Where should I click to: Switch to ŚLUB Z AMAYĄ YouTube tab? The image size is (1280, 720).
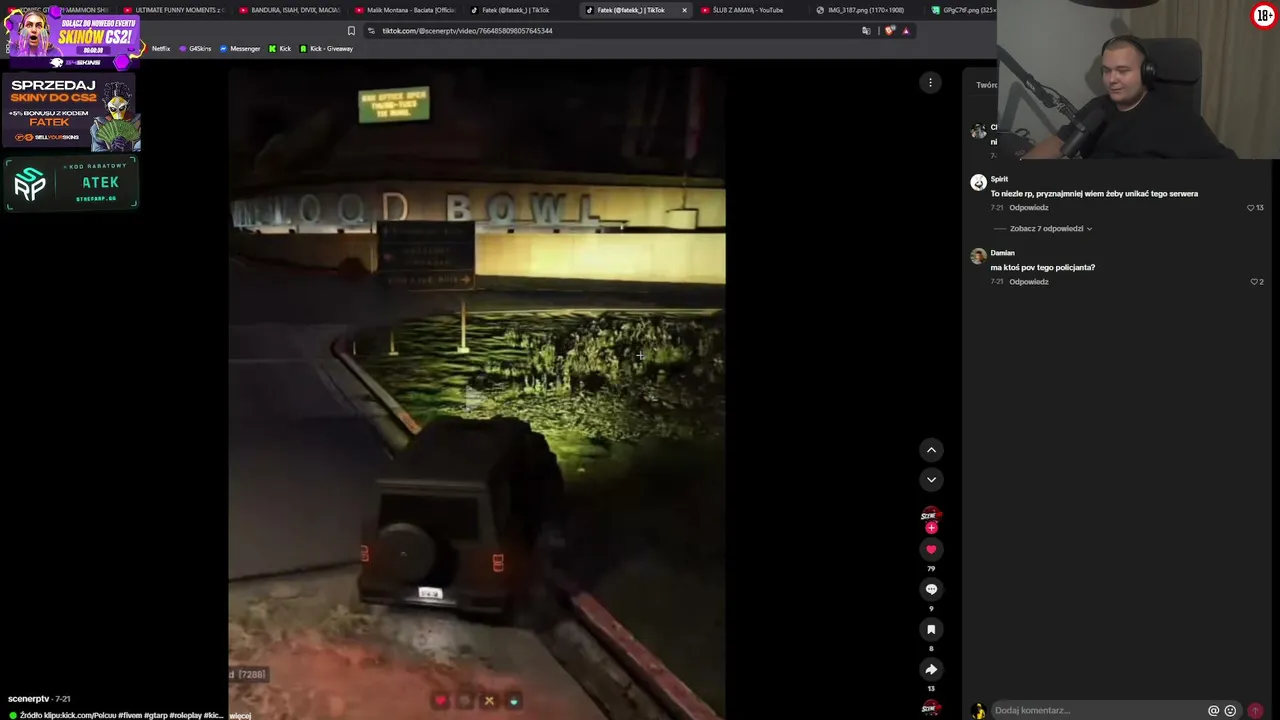(748, 10)
